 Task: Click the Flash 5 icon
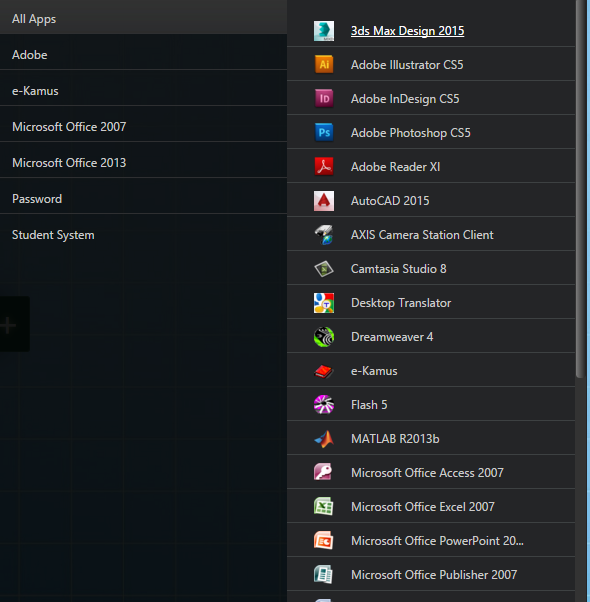tap(324, 405)
